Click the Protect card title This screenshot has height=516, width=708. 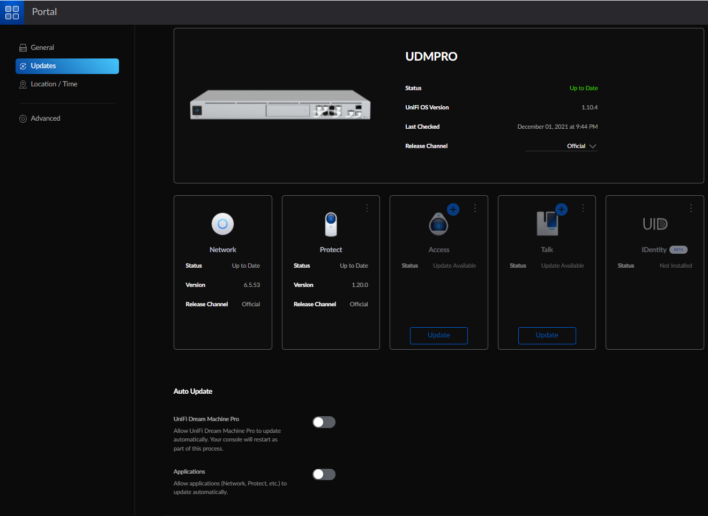coord(331,250)
